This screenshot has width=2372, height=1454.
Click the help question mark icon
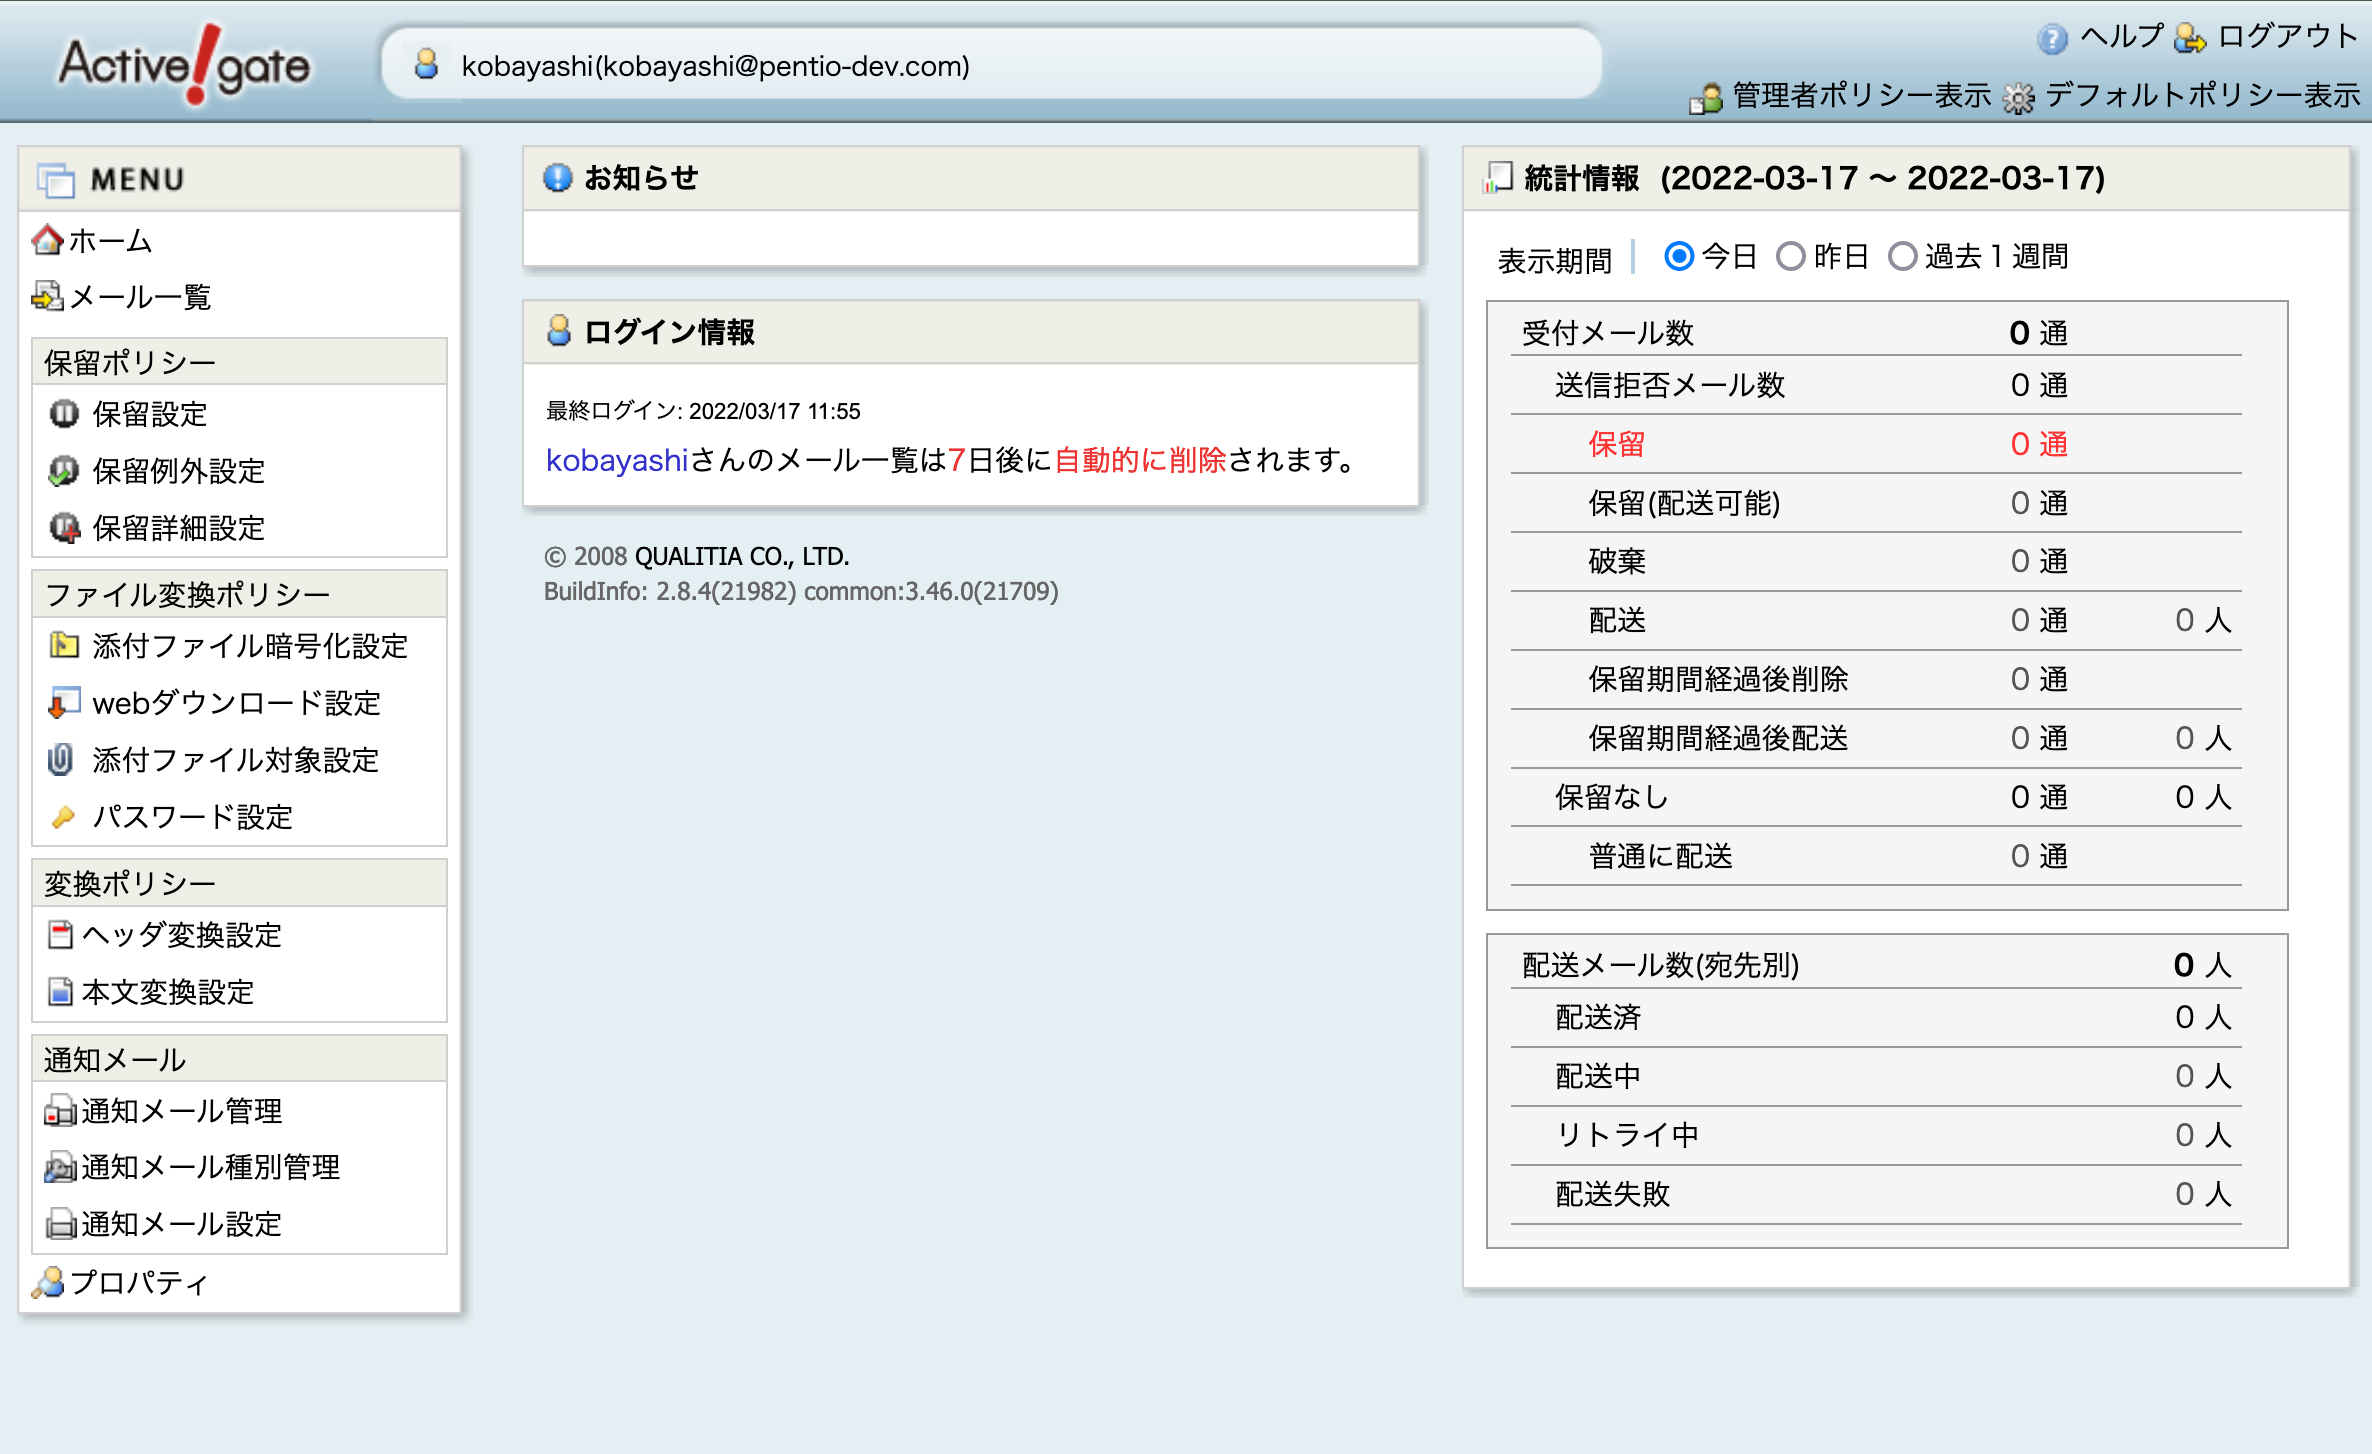point(2051,38)
